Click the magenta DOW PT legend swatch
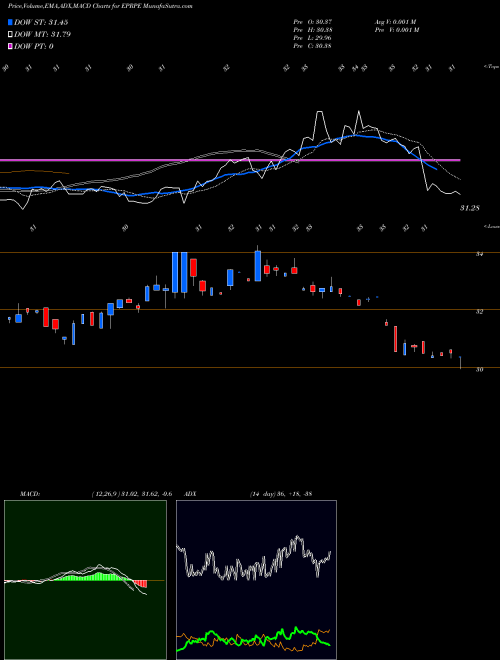This screenshot has height=660, width=500. pyautogui.click(x=11, y=46)
